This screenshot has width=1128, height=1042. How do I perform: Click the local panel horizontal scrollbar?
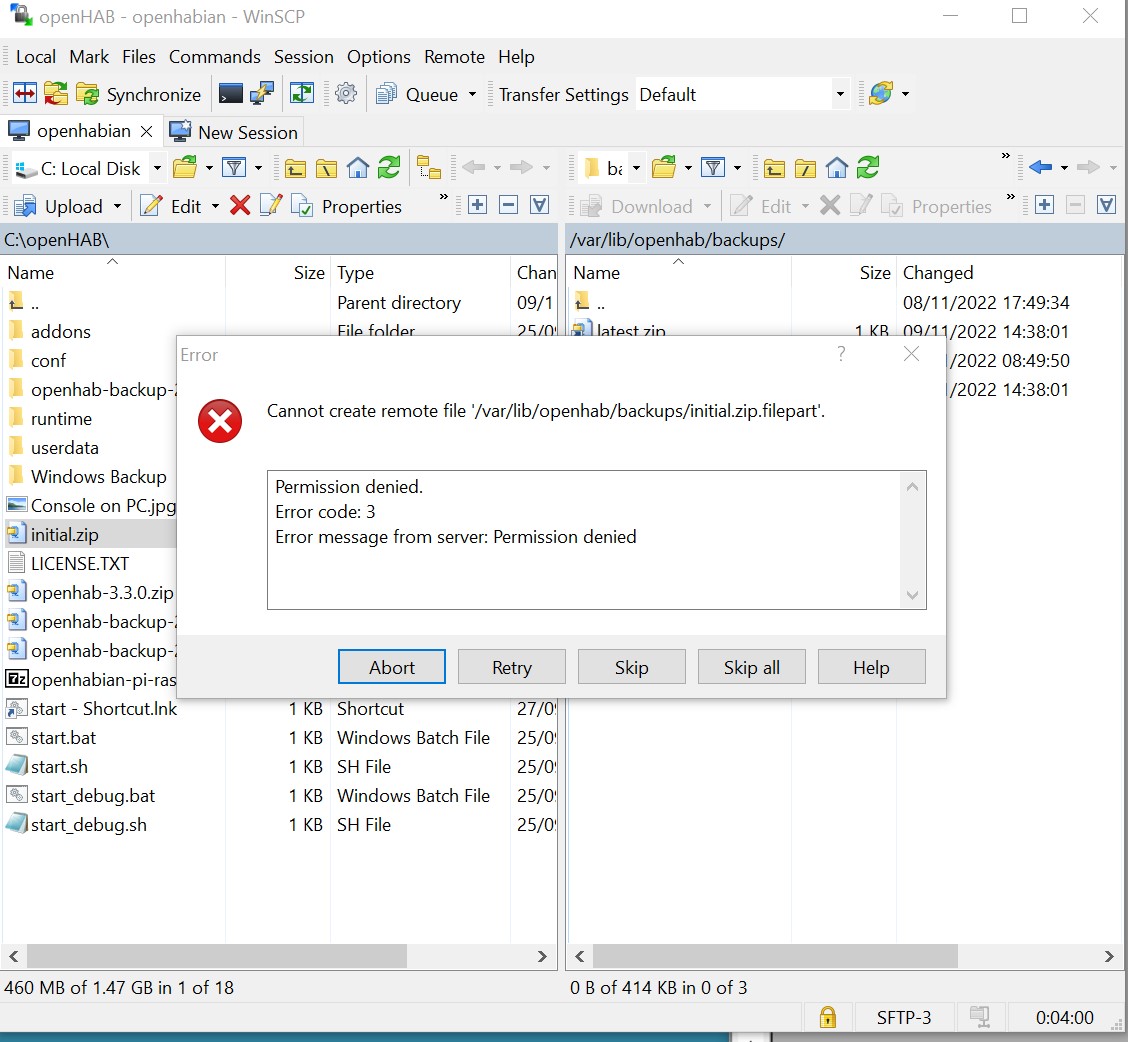coord(216,956)
